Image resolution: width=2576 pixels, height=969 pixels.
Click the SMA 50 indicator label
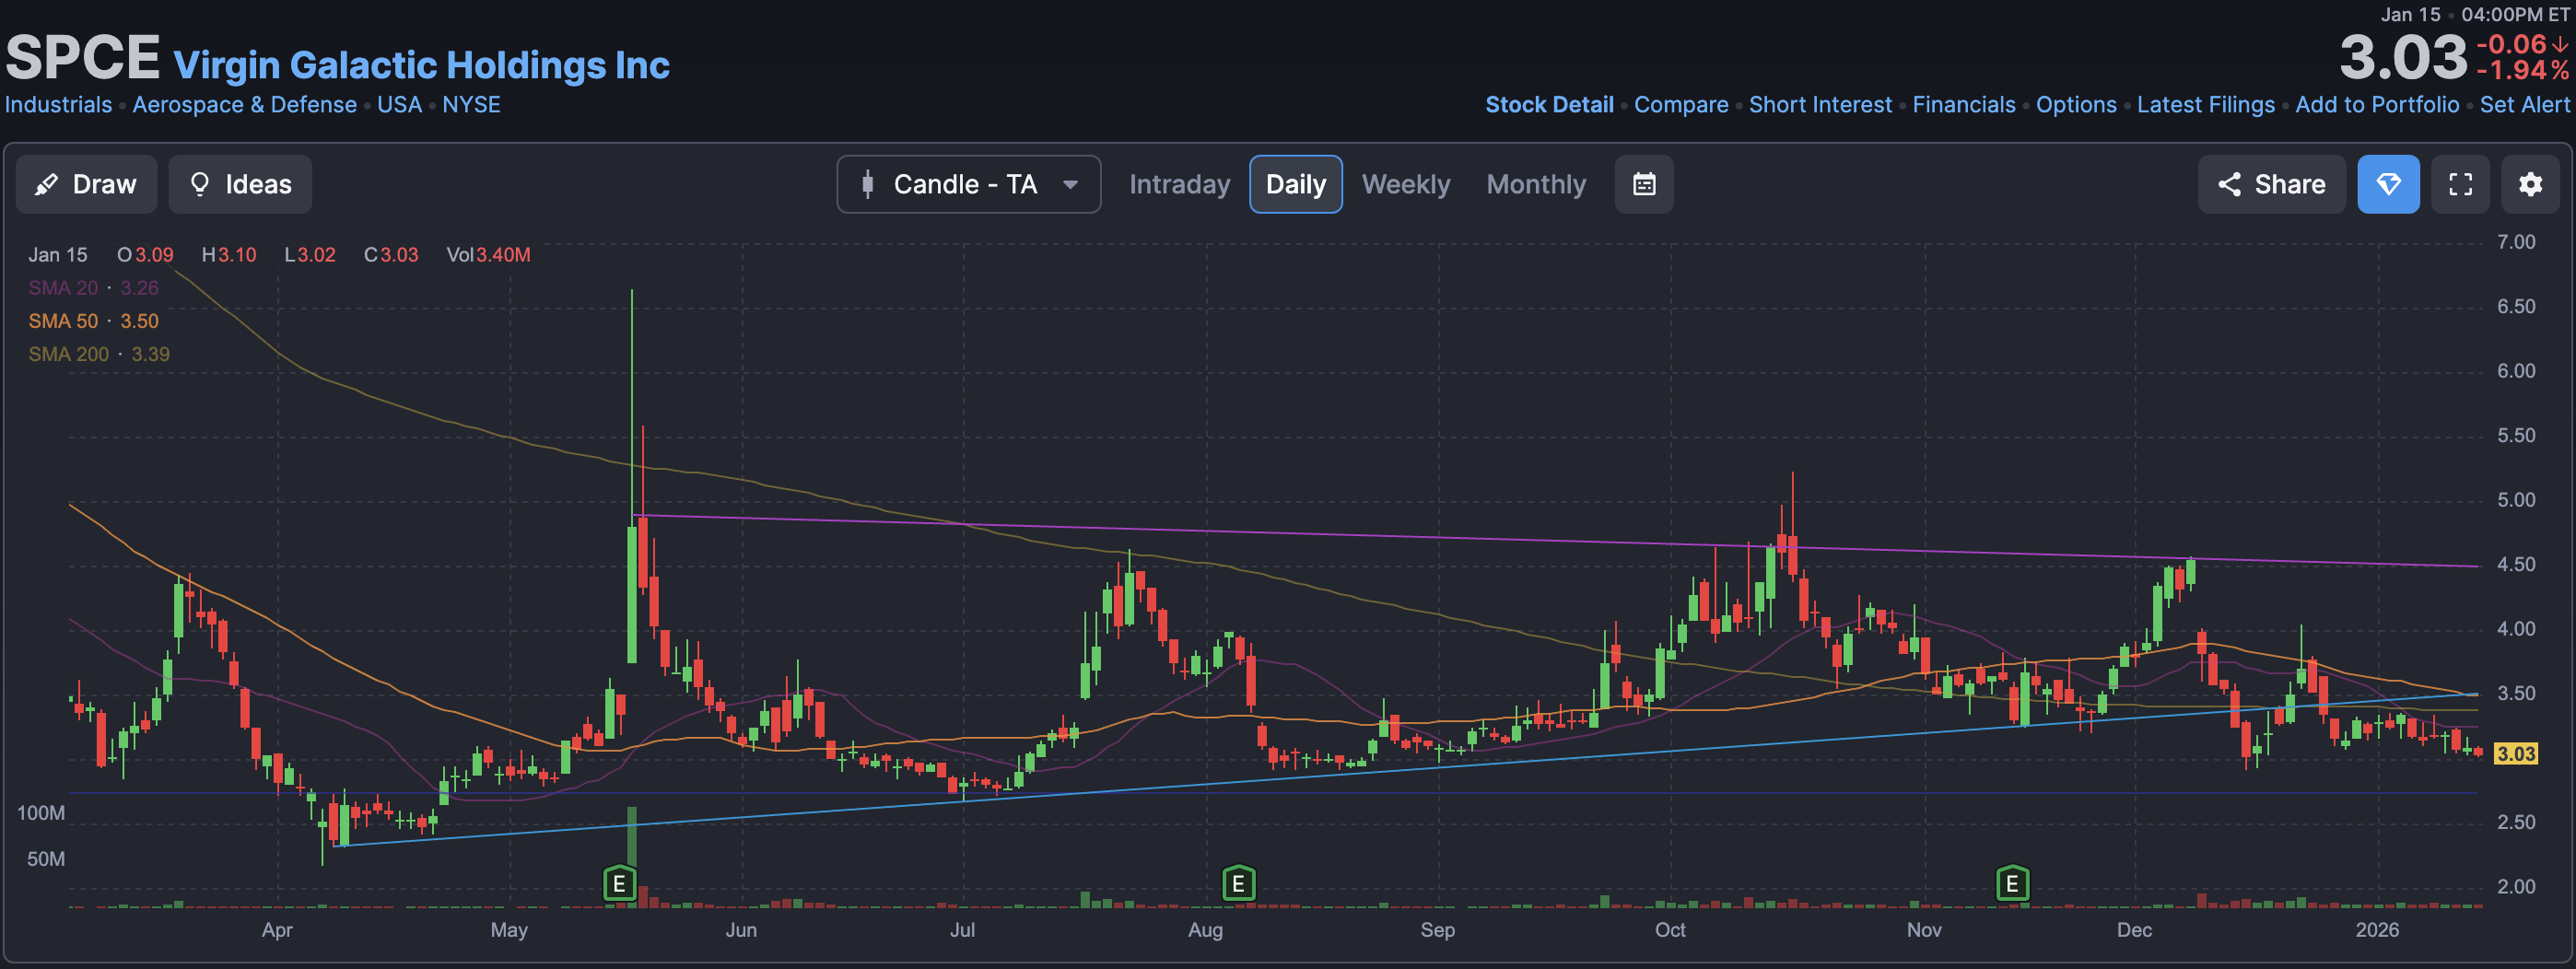tap(63, 321)
